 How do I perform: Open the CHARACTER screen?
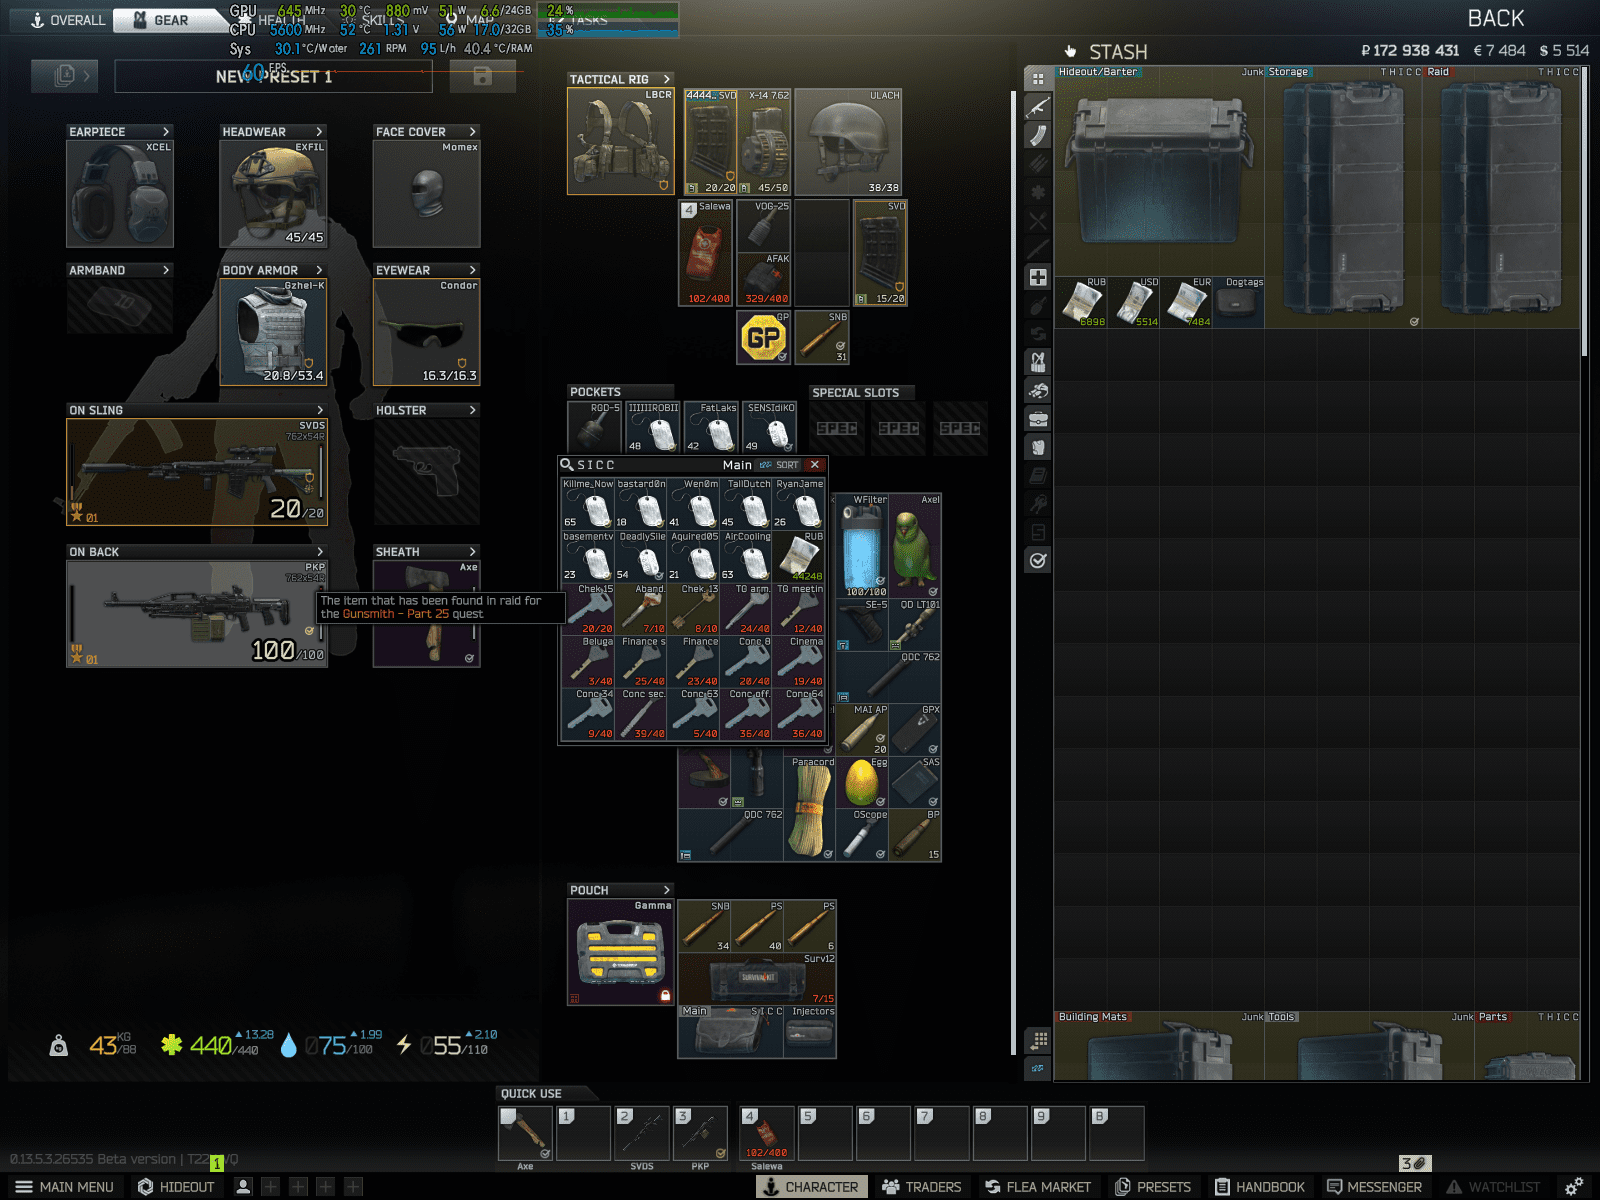pyautogui.click(x=811, y=1187)
